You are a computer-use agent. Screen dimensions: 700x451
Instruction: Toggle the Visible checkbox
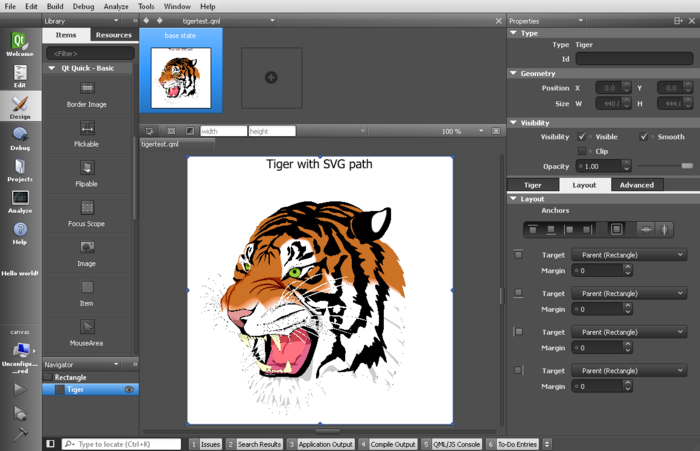tap(582, 137)
